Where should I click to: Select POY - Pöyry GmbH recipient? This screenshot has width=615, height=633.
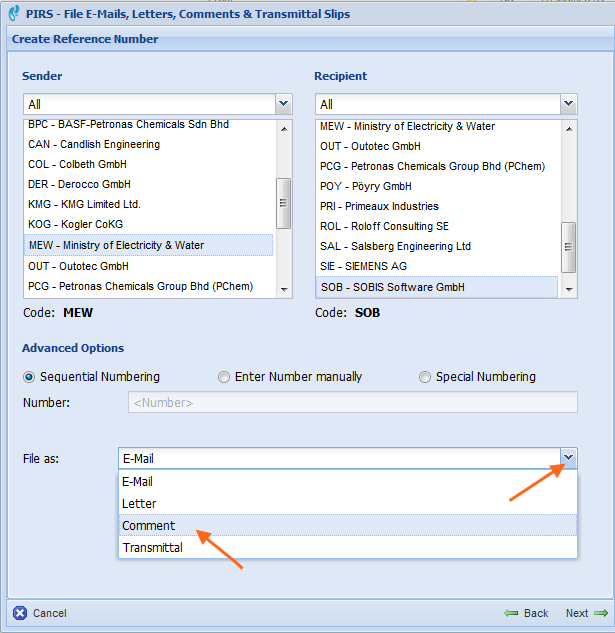[x=437, y=186]
